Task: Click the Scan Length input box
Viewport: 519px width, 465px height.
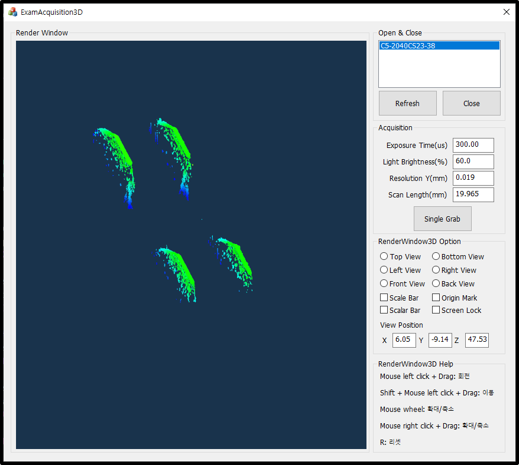Action: pos(473,194)
